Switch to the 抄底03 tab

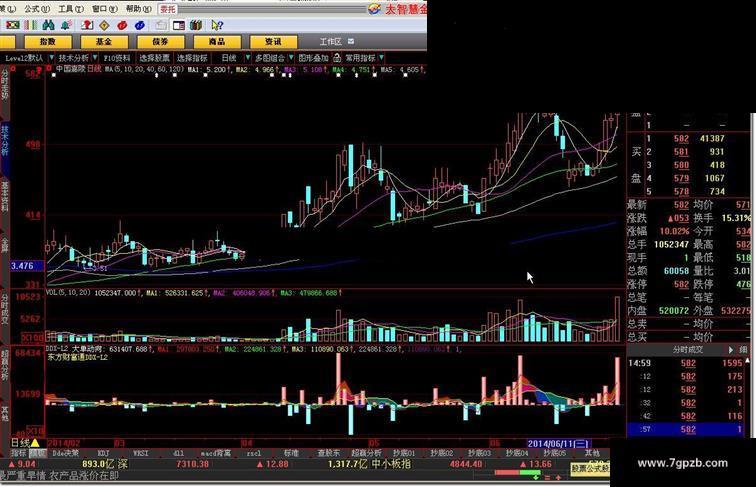(479, 453)
